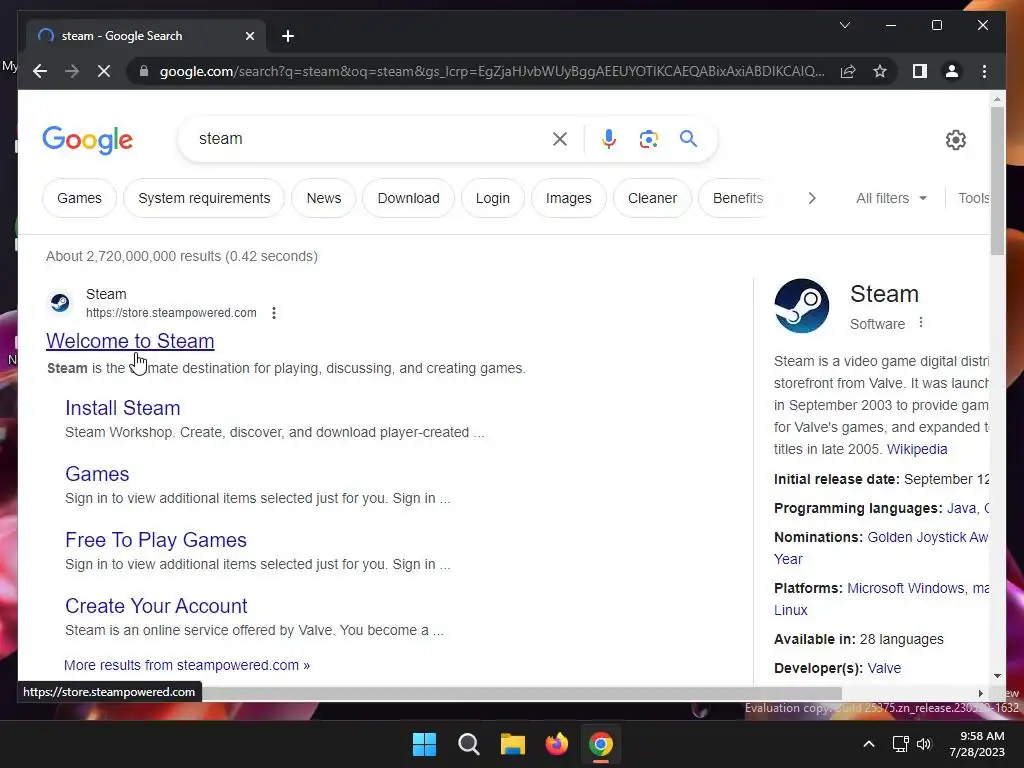
Task: Open options for the Steam search result
Action: tap(274, 313)
